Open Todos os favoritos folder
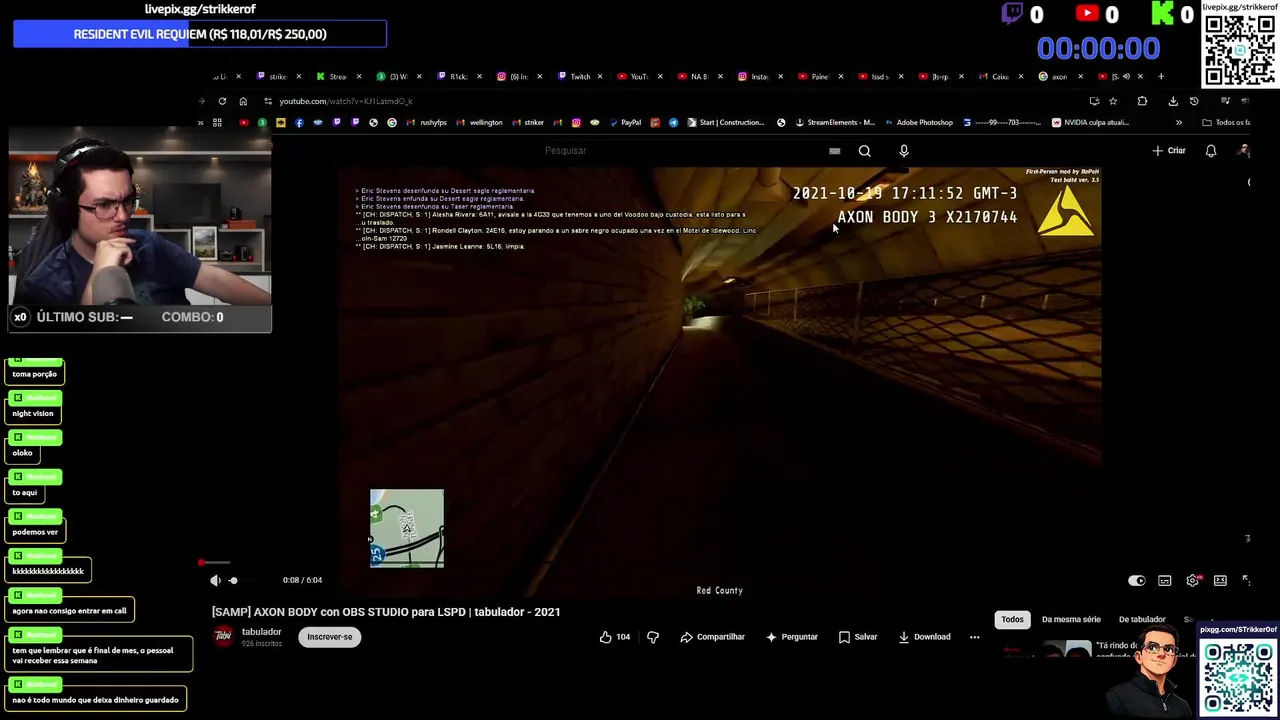 (x=1226, y=123)
